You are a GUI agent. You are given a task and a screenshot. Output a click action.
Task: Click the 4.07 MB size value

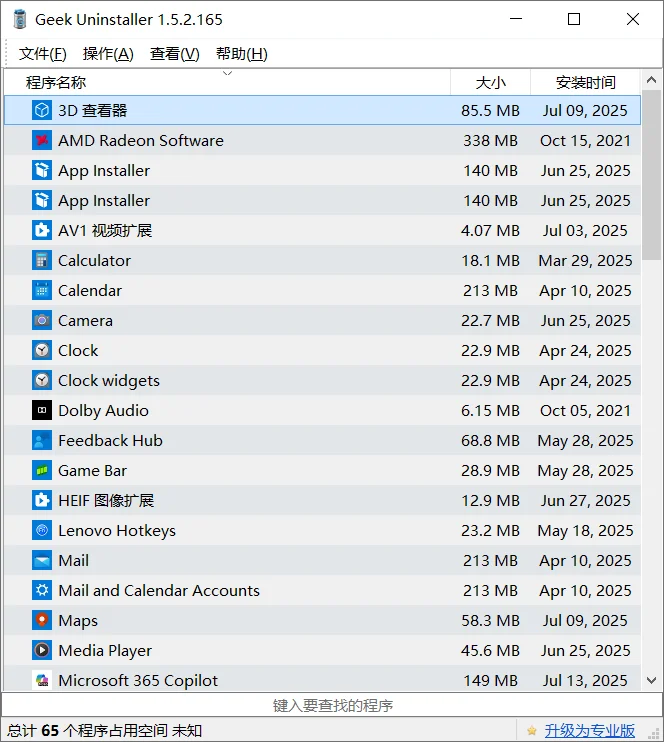point(490,230)
